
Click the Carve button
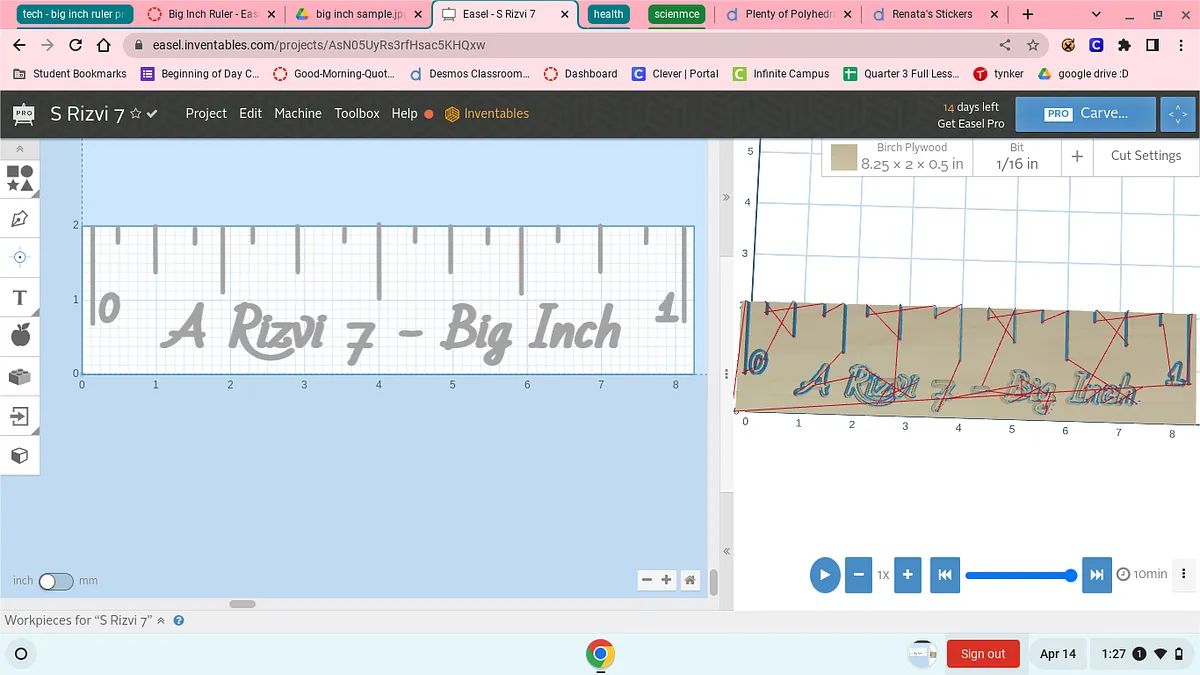tap(1085, 114)
